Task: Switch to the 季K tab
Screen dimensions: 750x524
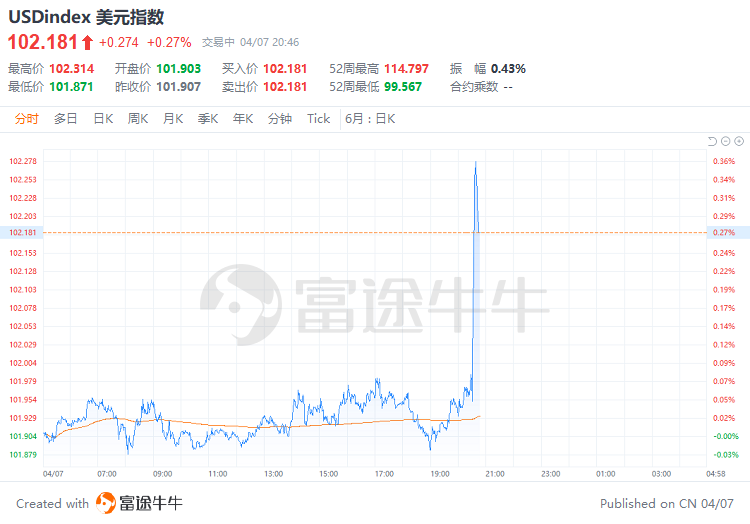Action: (208, 119)
